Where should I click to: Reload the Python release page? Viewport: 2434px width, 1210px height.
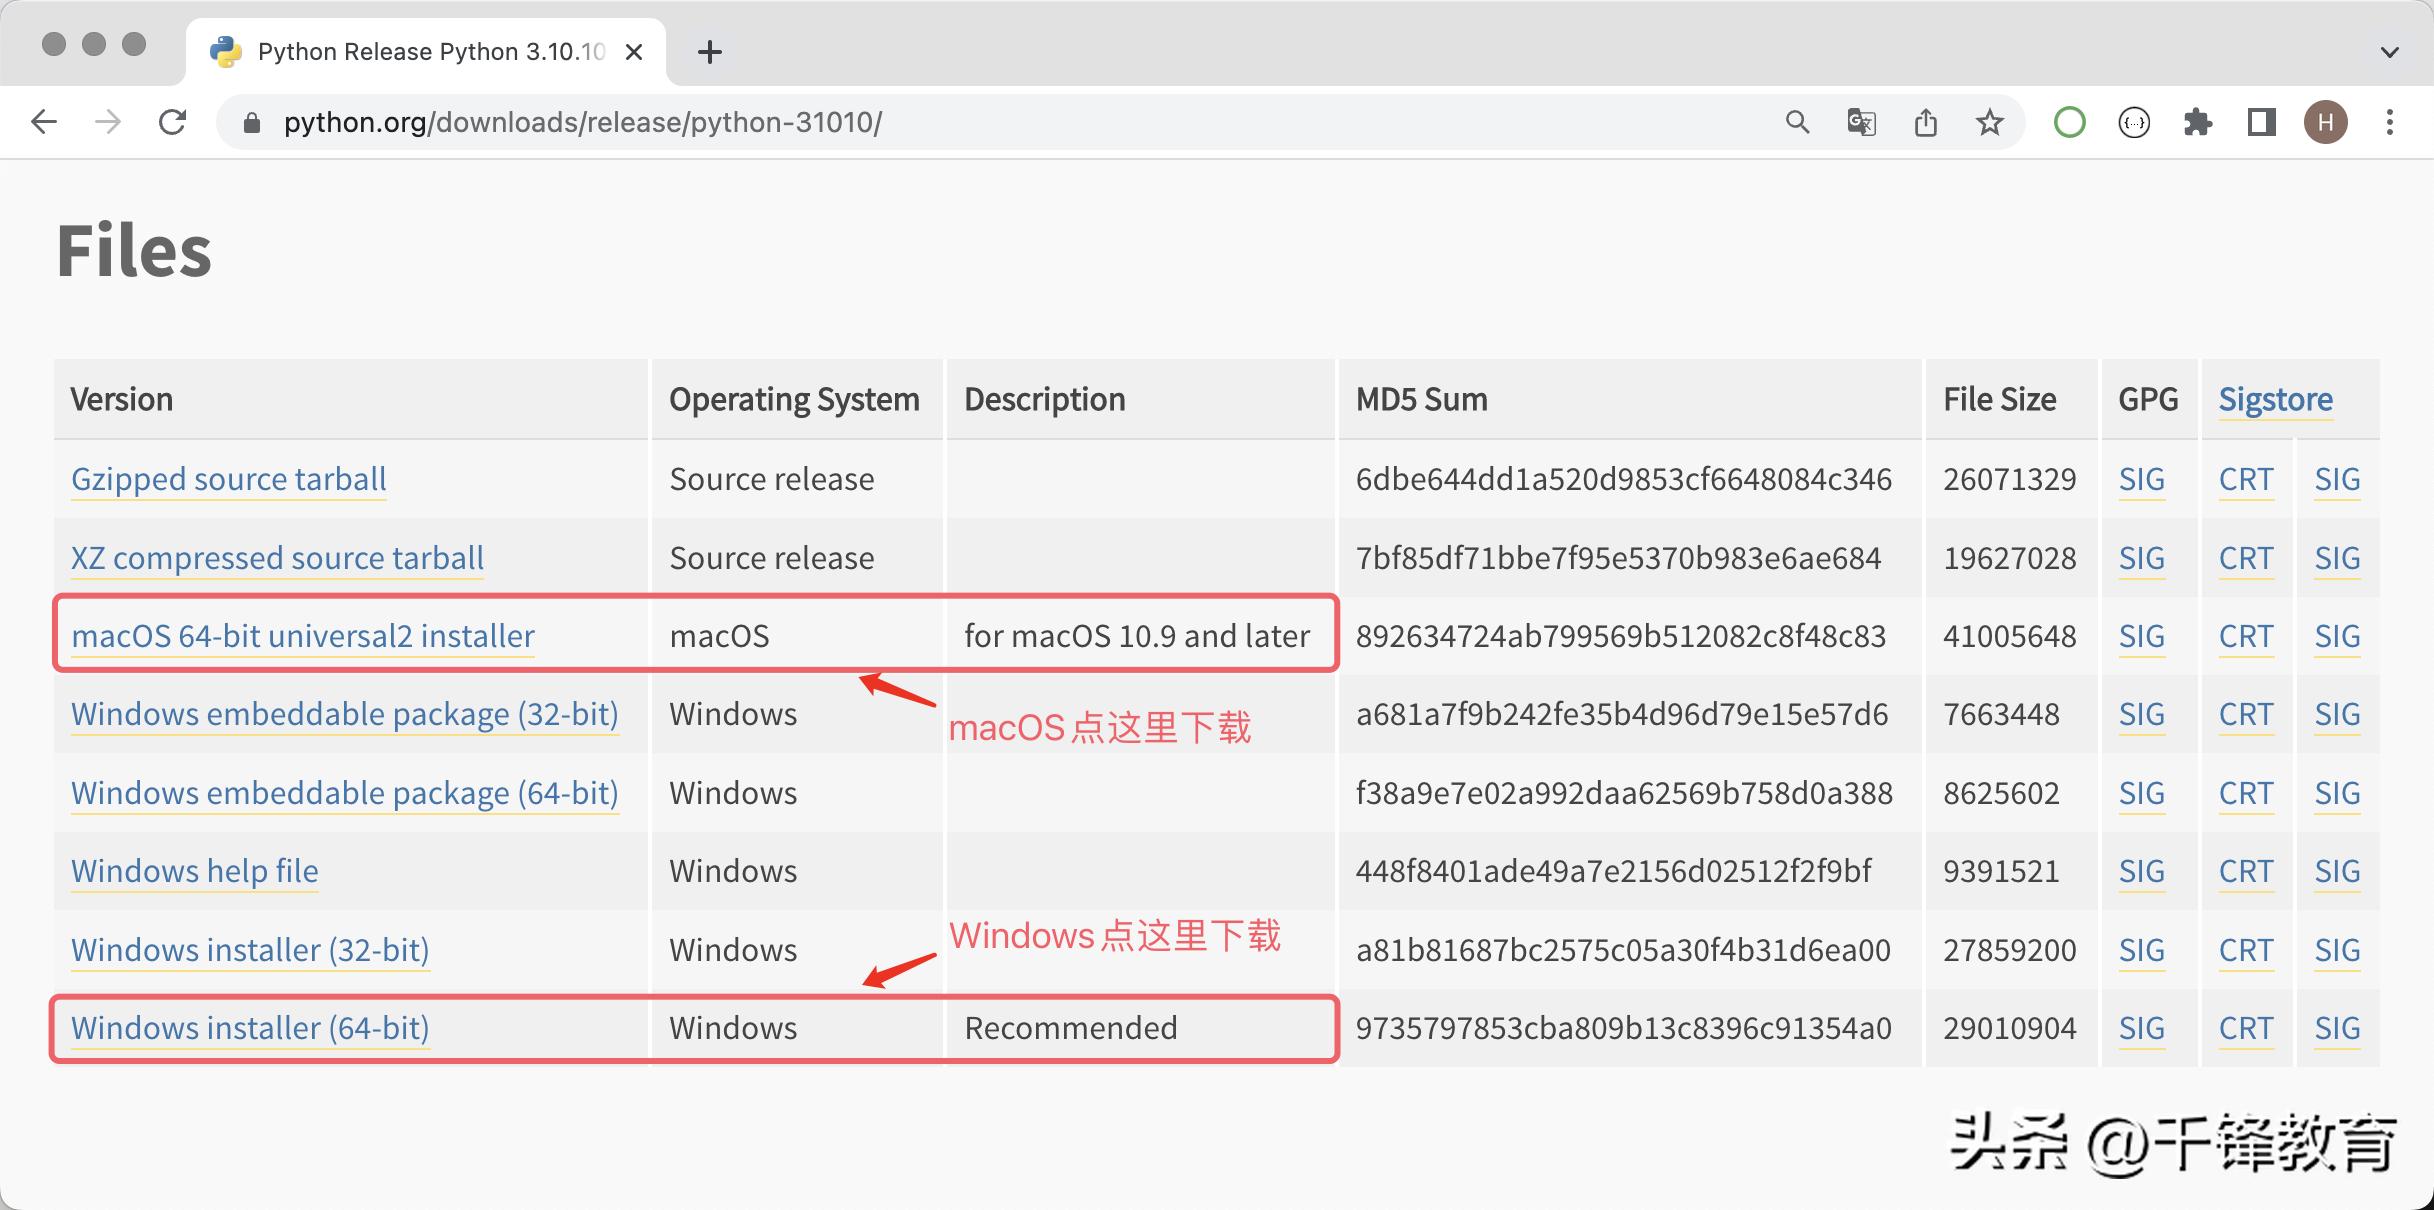173,122
